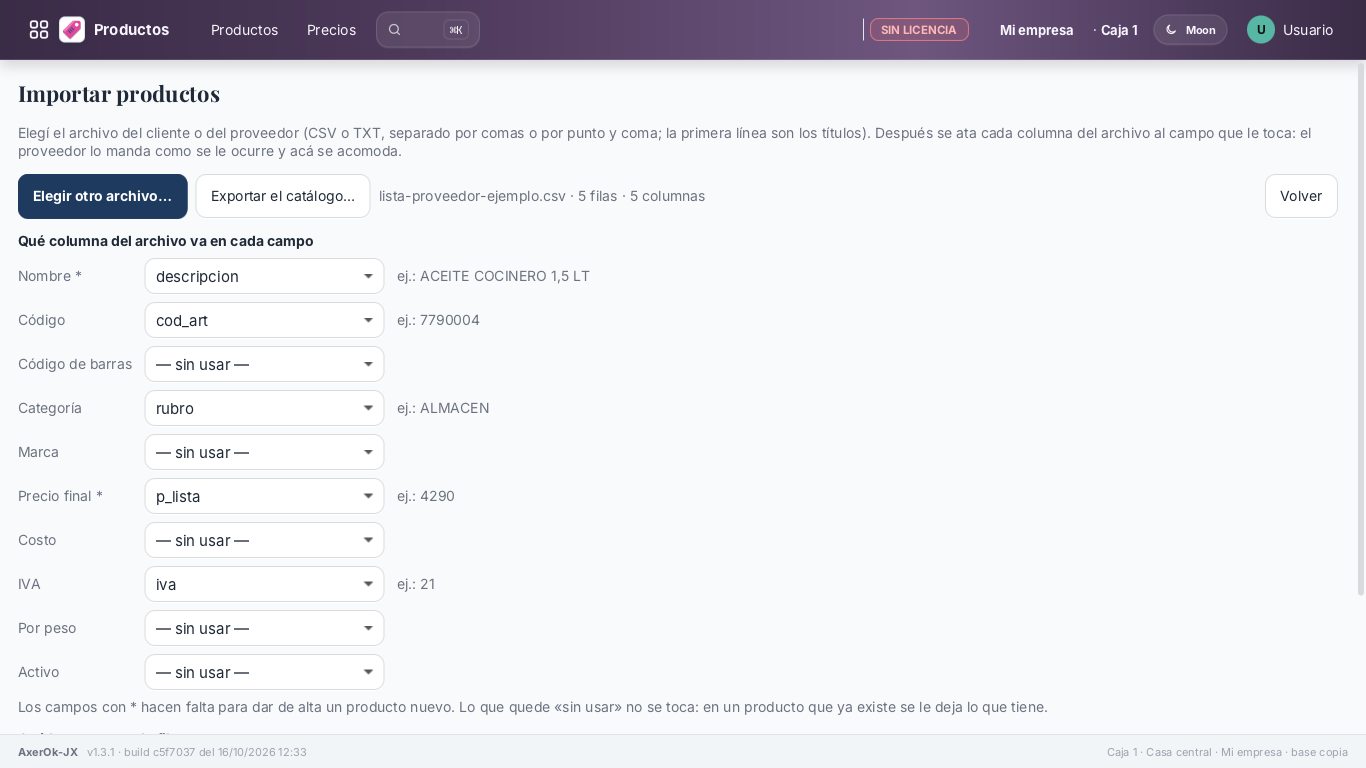Click the Mi empresa label

tap(1037, 30)
